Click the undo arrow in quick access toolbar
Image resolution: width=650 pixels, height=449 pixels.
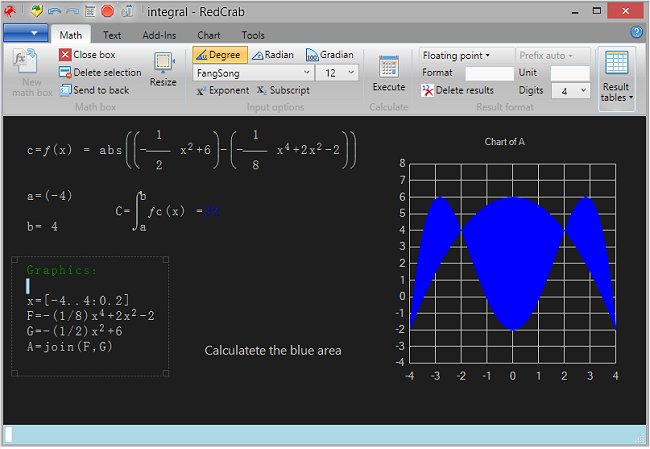click(54, 11)
